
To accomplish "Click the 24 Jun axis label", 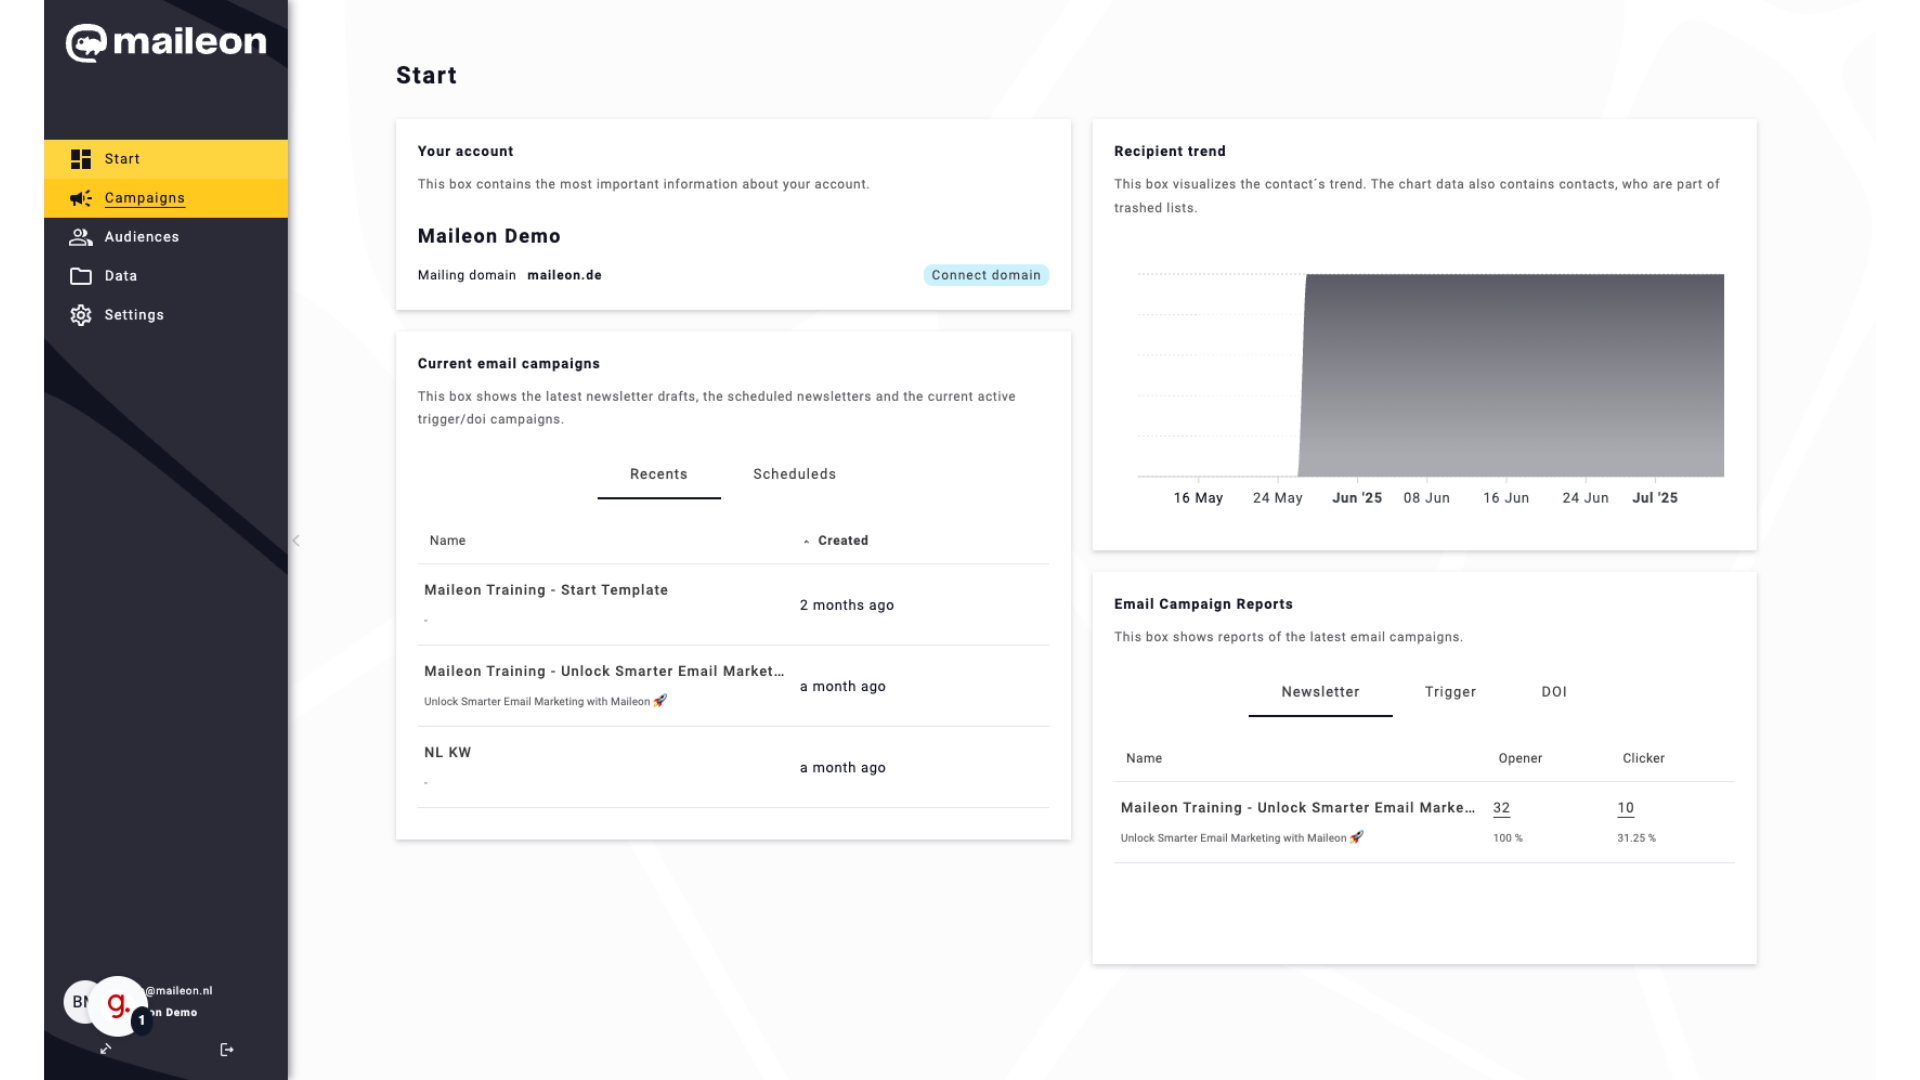I will [x=1585, y=498].
